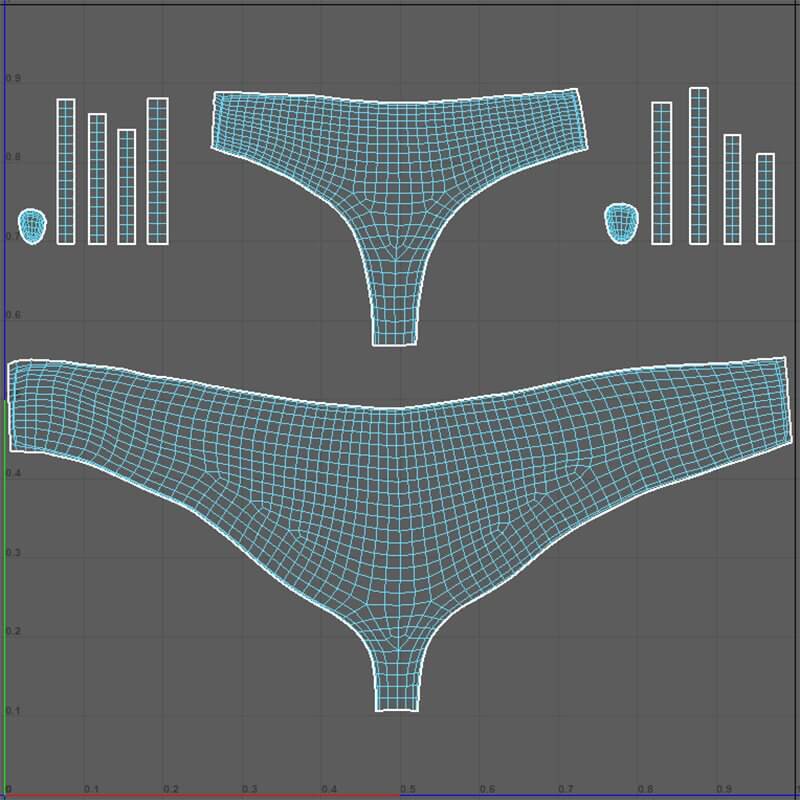Pick the shortest strip in right group
This screenshot has height=800, width=800.
(765, 198)
